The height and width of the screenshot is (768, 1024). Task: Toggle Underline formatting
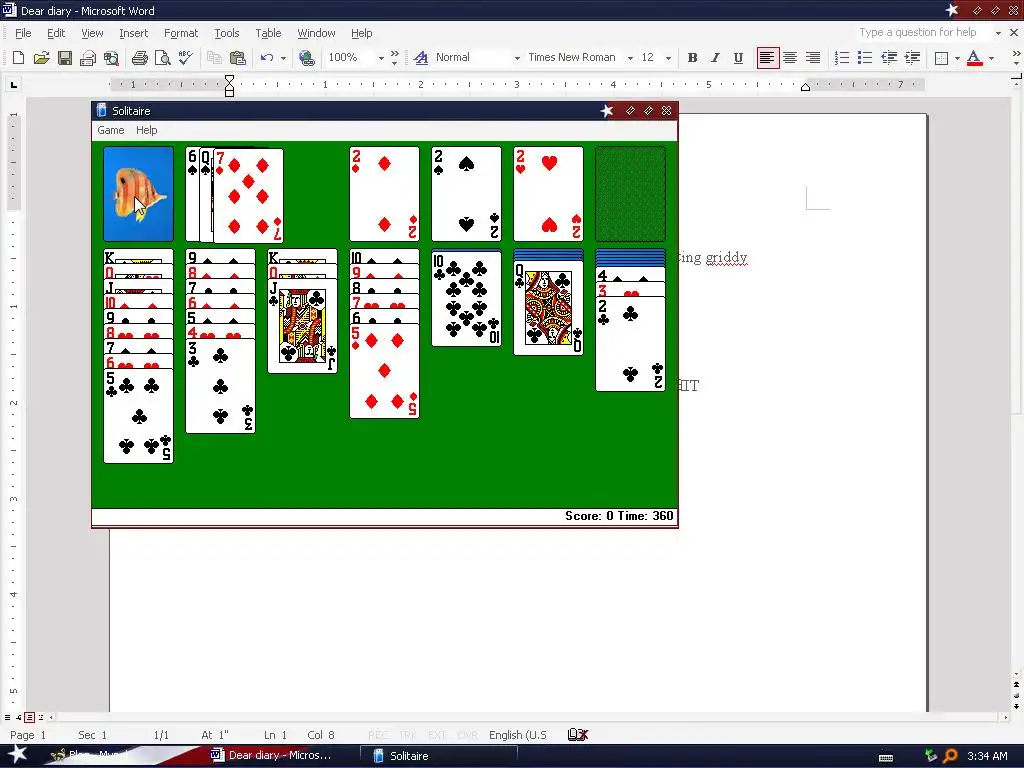click(x=738, y=57)
